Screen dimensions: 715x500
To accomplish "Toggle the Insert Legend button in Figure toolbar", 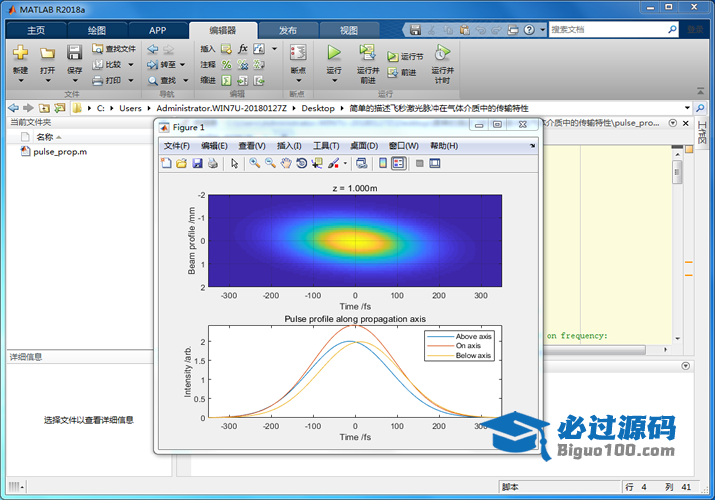I will coord(398,163).
